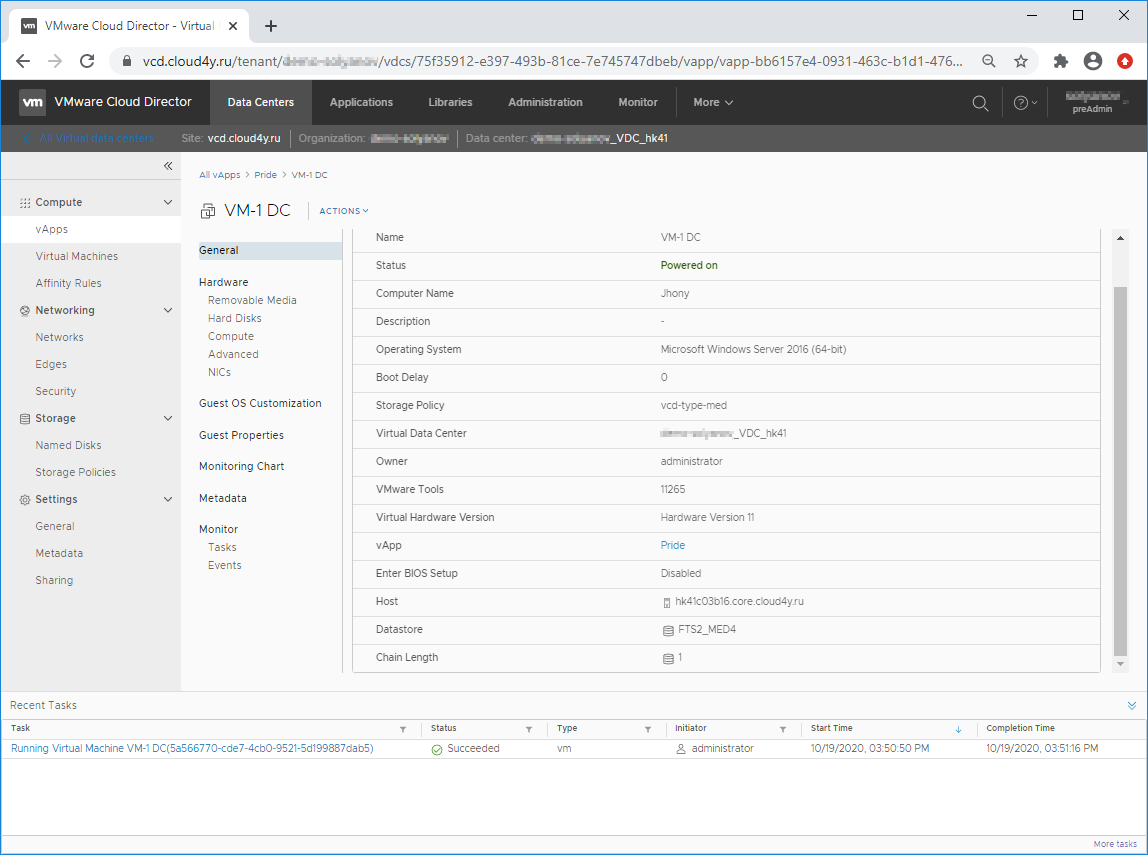Screen dimensions: 1148x855
Task: Reload the browser page
Action: 87,61
